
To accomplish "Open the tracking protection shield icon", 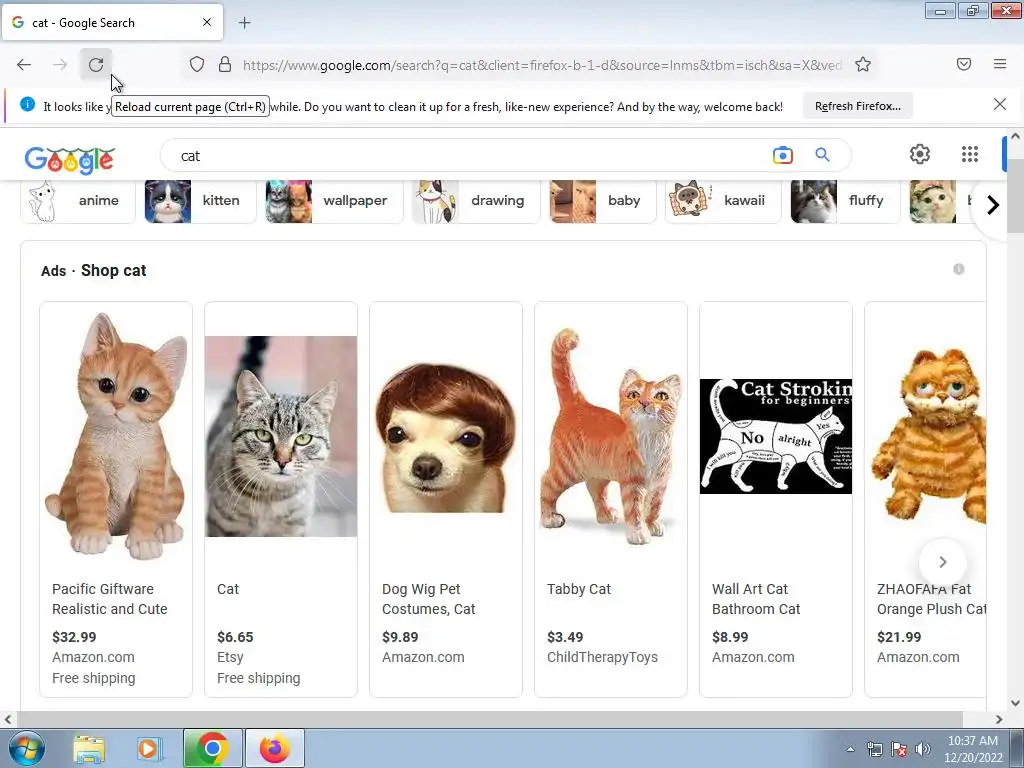I will tap(197, 64).
